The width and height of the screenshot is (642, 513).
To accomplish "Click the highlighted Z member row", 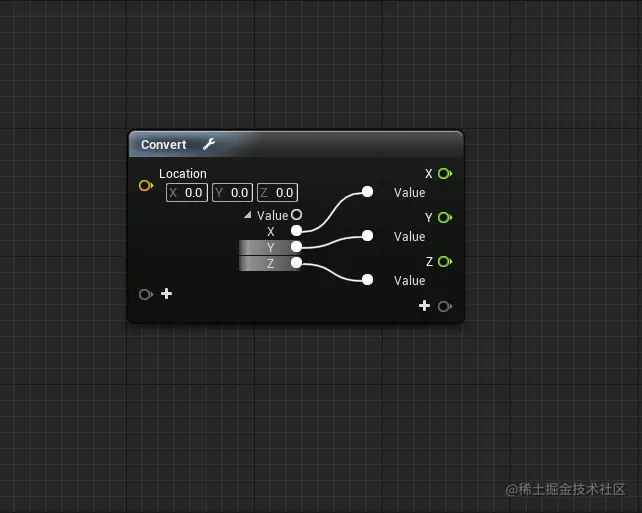I will [269, 263].
